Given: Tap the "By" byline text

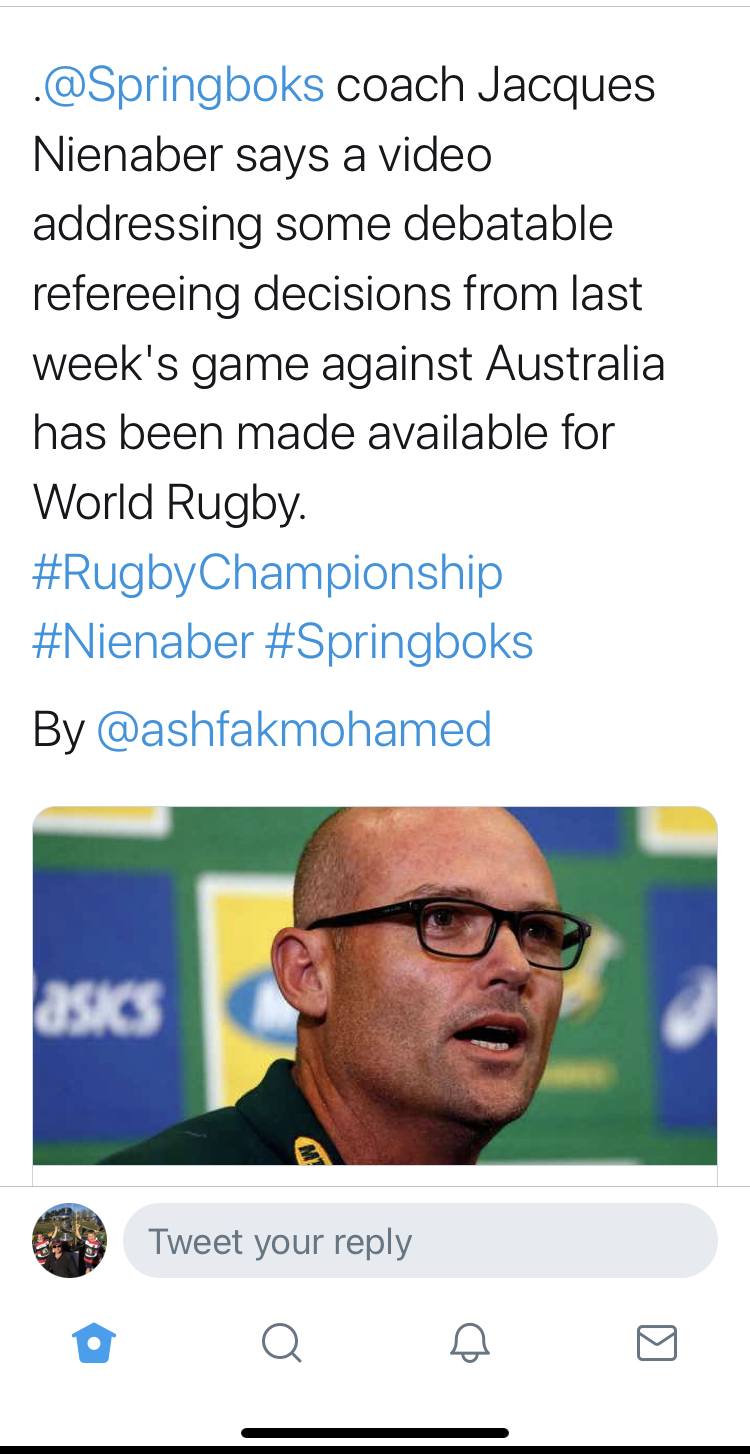Looking at the screenshot, I should pos(58,730).
